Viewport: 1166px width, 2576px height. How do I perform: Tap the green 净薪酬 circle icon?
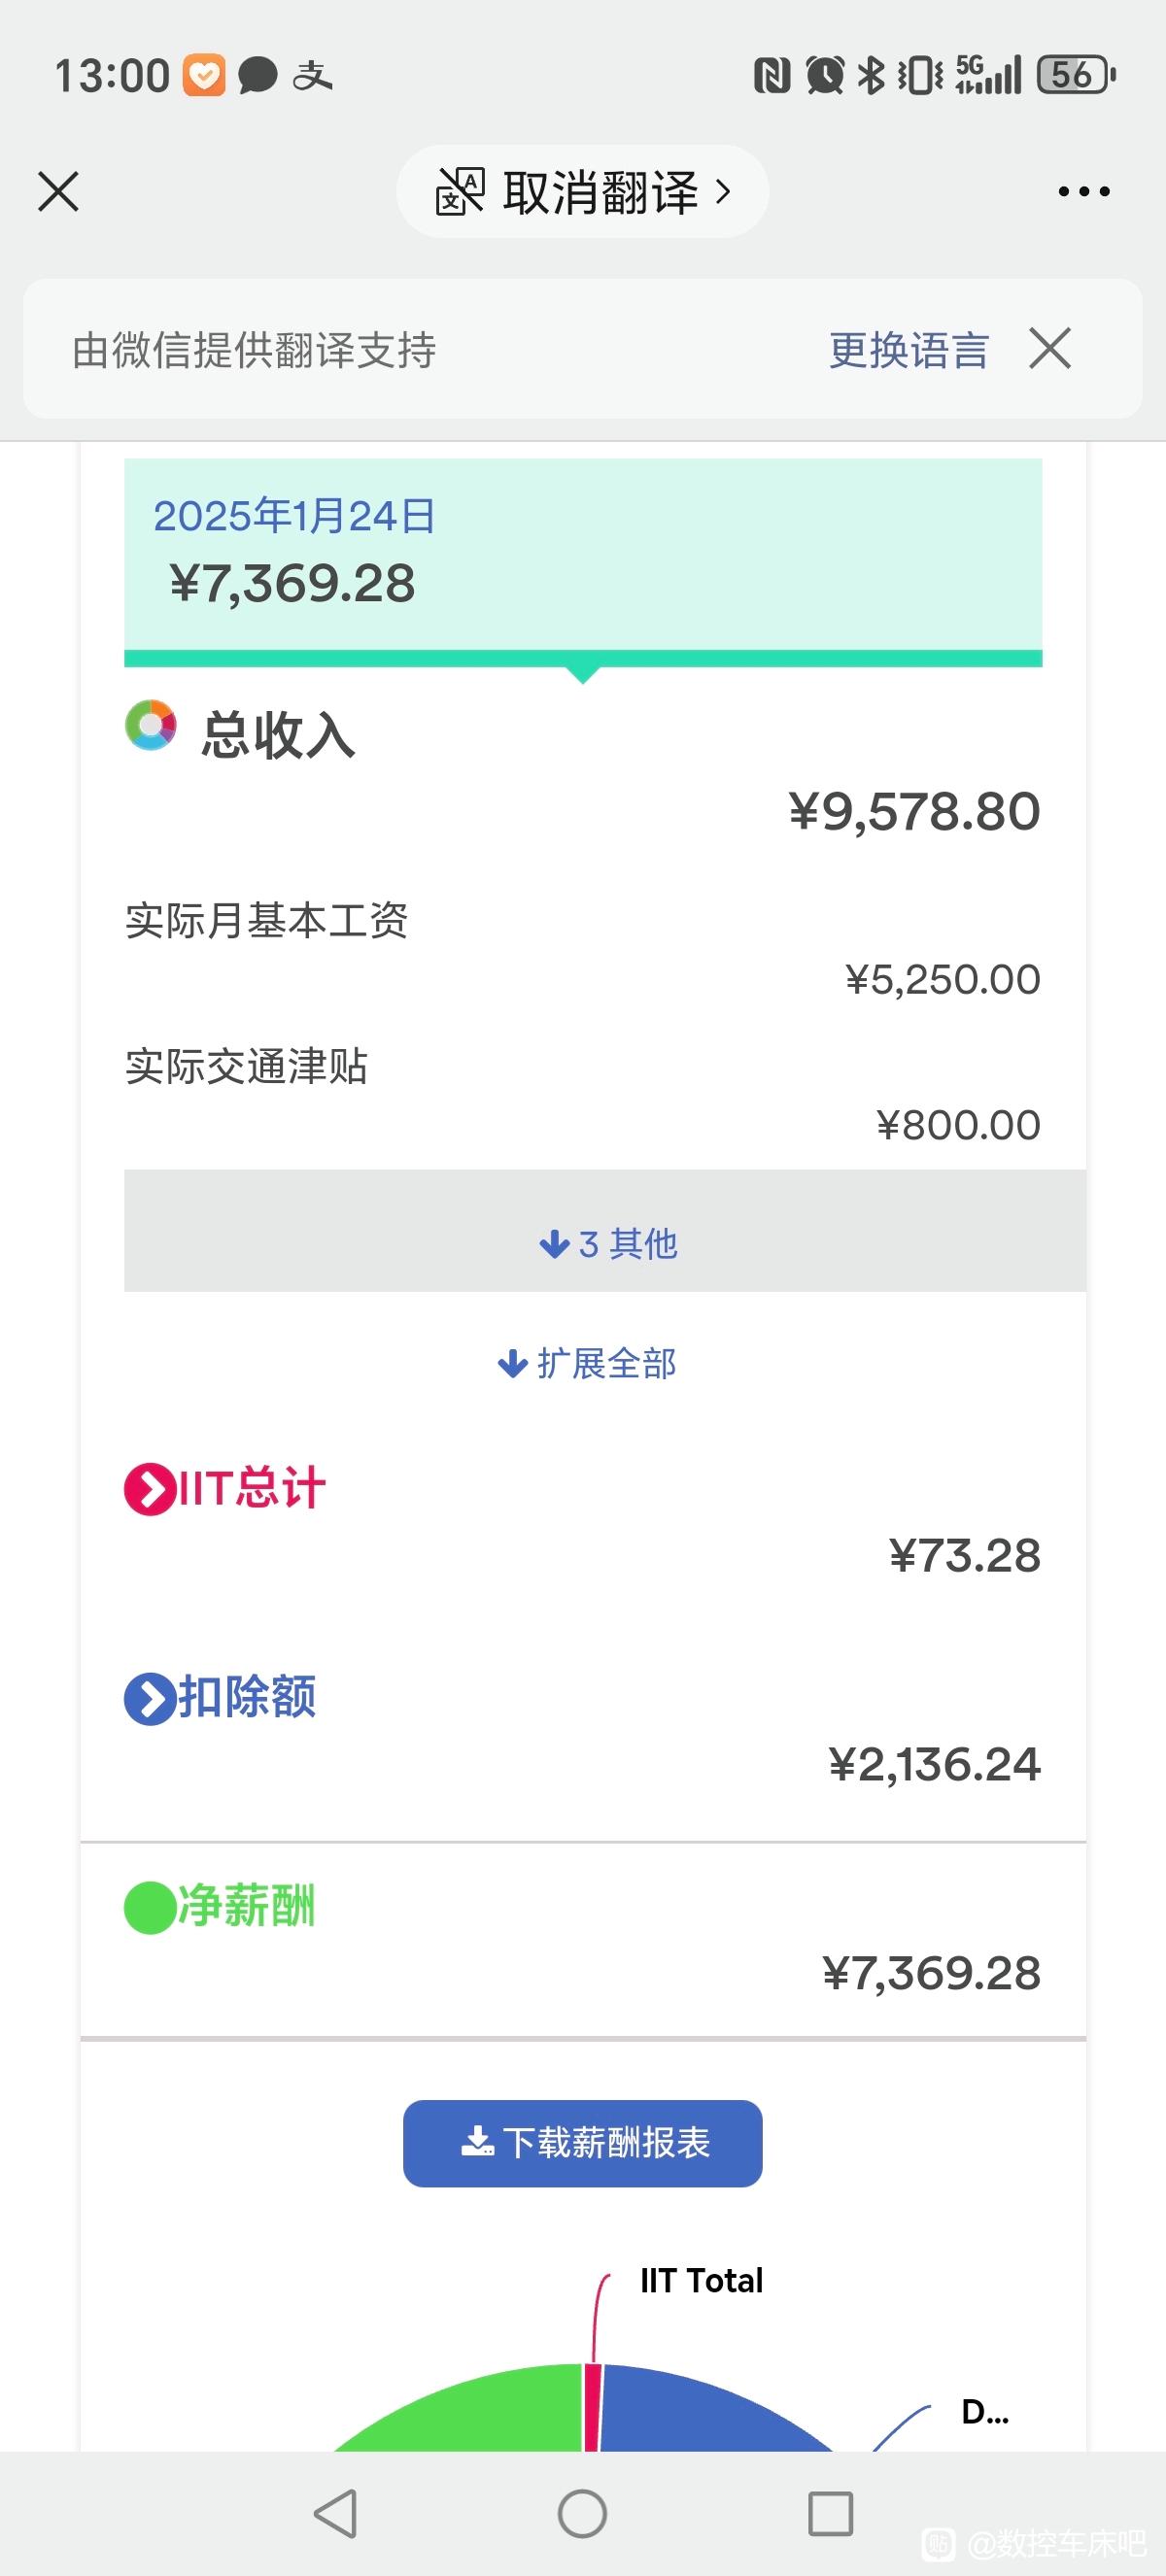[150, 1908]
